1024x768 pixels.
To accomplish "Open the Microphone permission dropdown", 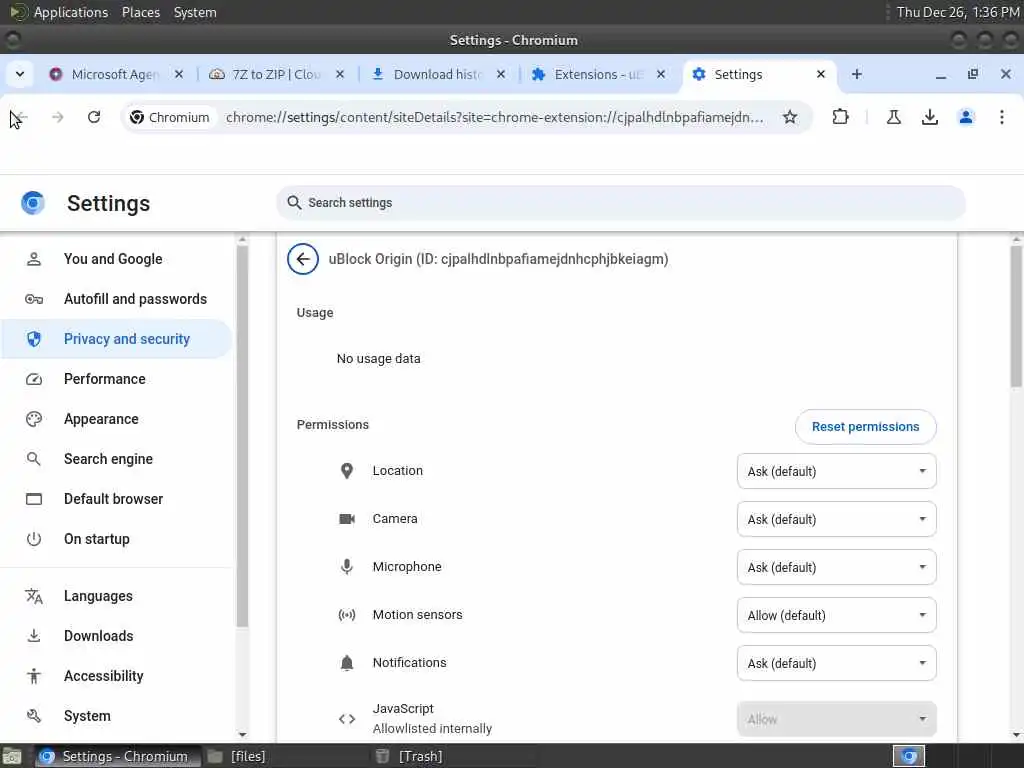I will tap(837, 568).
